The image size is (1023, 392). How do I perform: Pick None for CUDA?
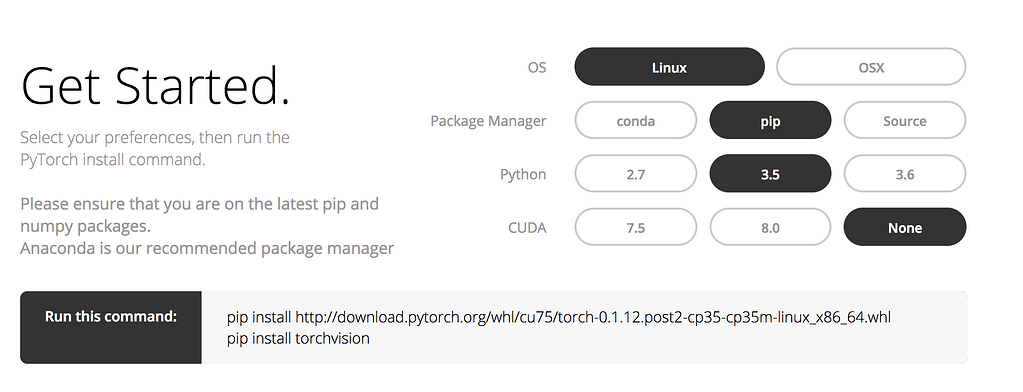[x=905, y=228]
